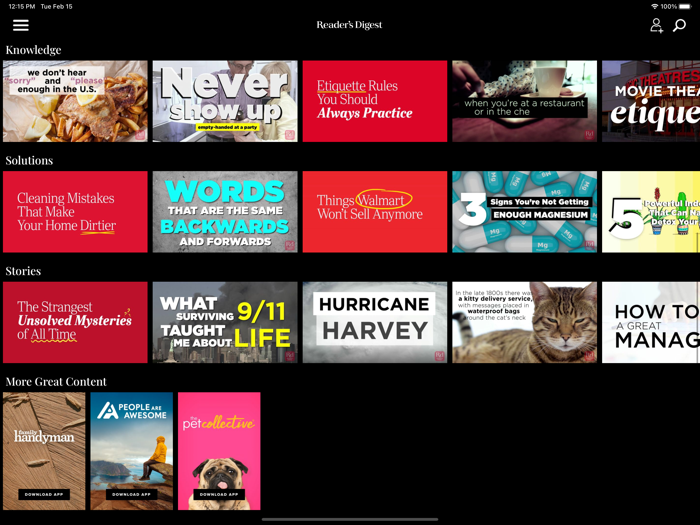Open the Hurricane Harvey story
The height and width of the screenshot is (525, 700).
pos(375,322)
